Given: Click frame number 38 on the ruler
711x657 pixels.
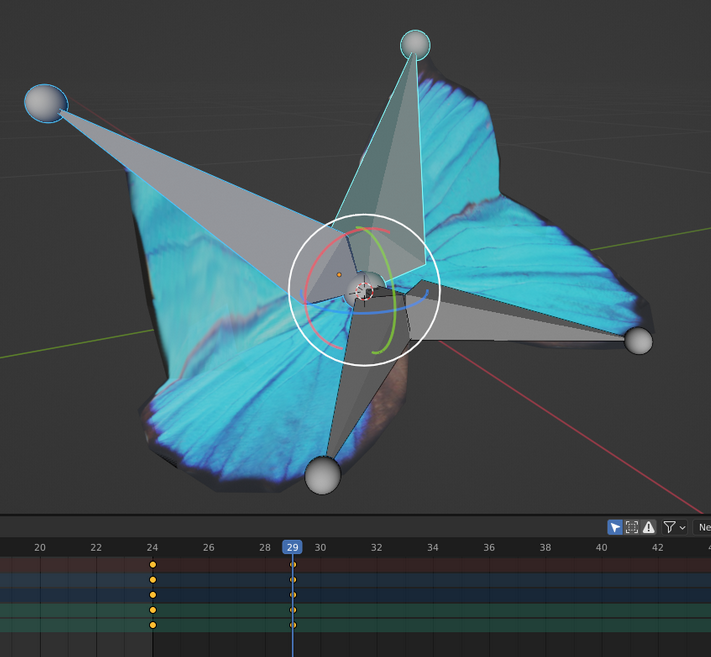Looking at the screenshot, I should pos(545,547).
